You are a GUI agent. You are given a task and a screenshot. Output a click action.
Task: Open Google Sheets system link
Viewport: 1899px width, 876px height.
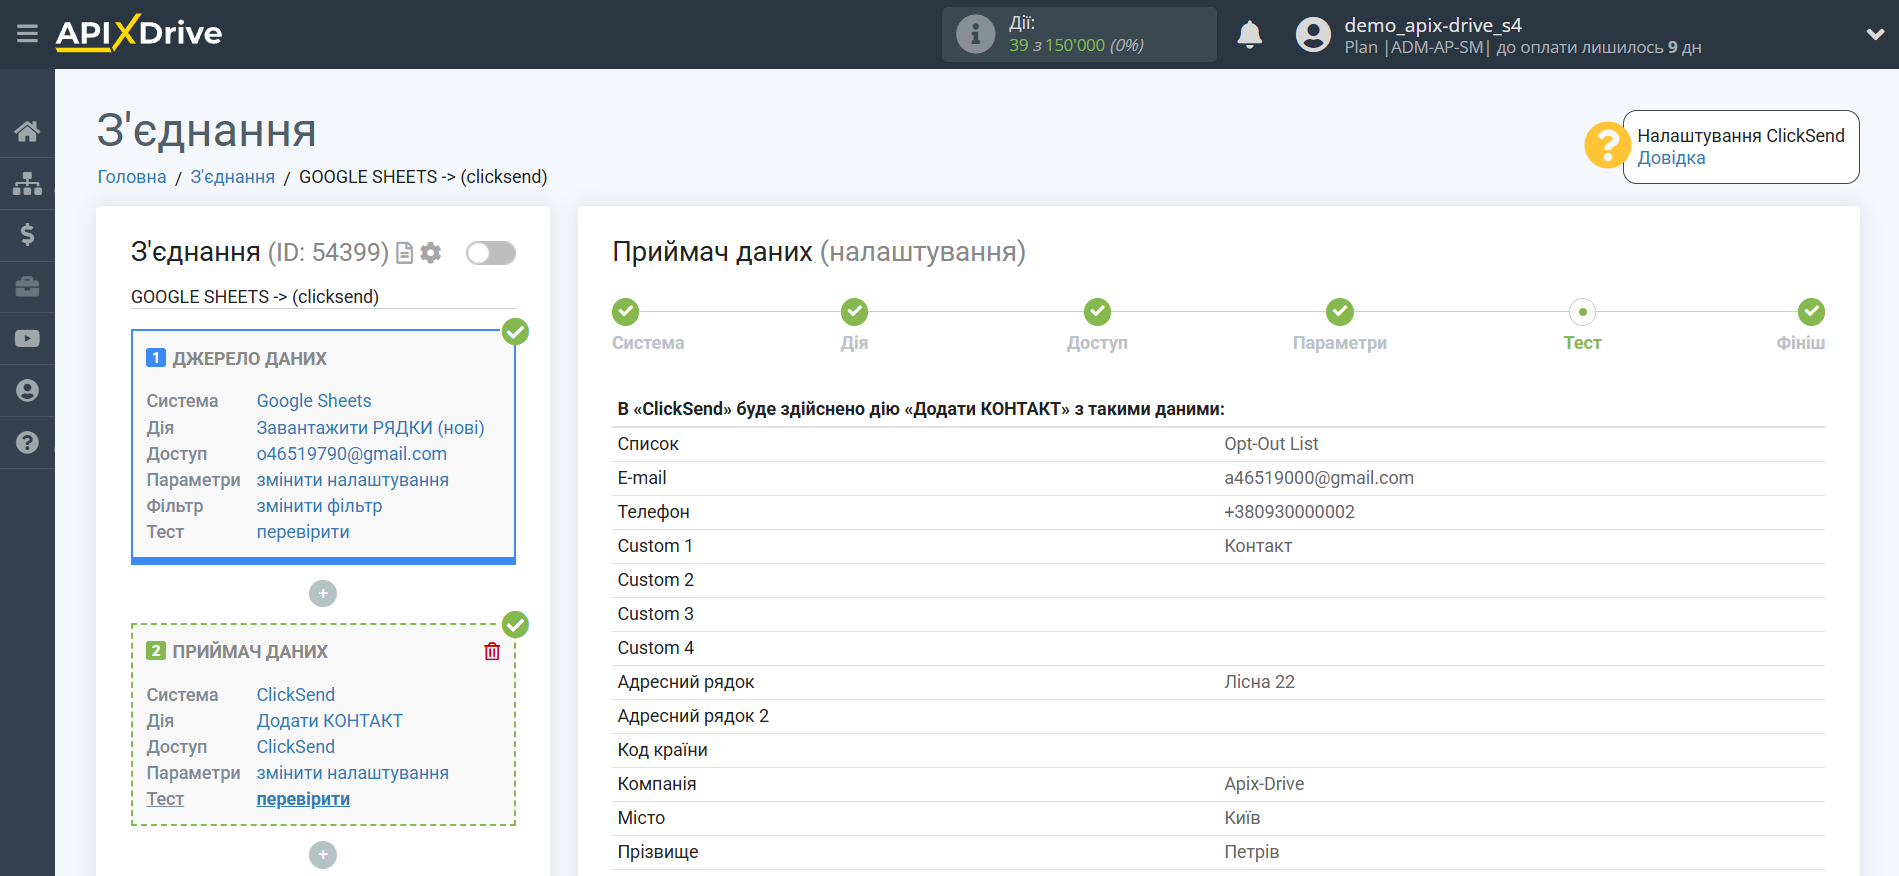click(314, 401)
